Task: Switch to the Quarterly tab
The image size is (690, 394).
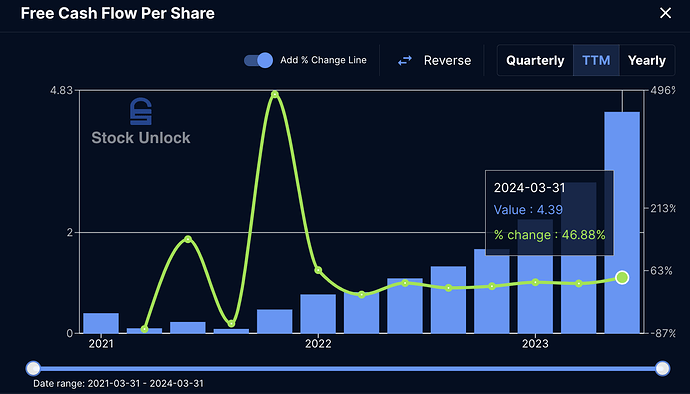Action: (535, 60)
